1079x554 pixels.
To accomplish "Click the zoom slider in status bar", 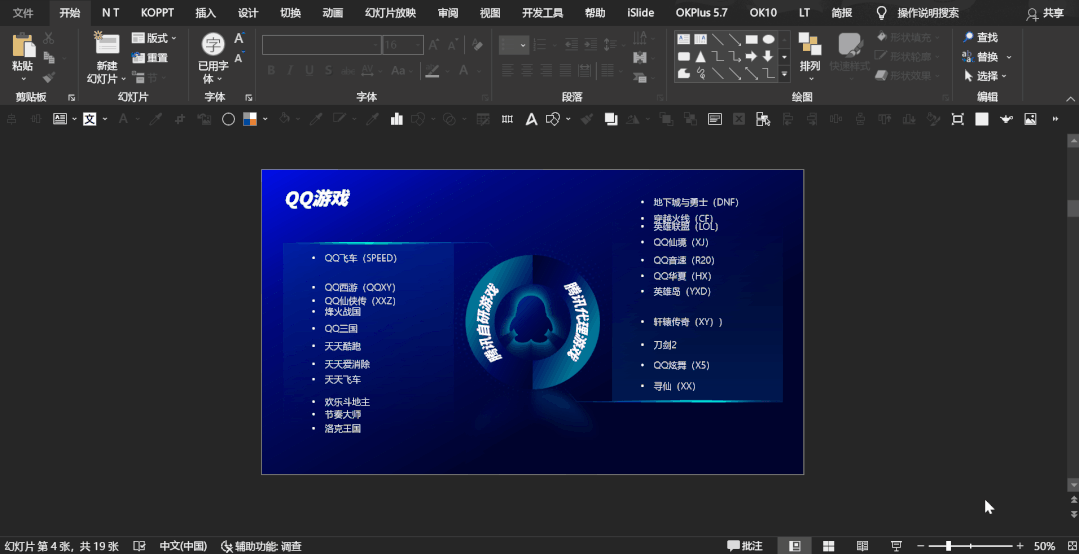I will 972,546.
